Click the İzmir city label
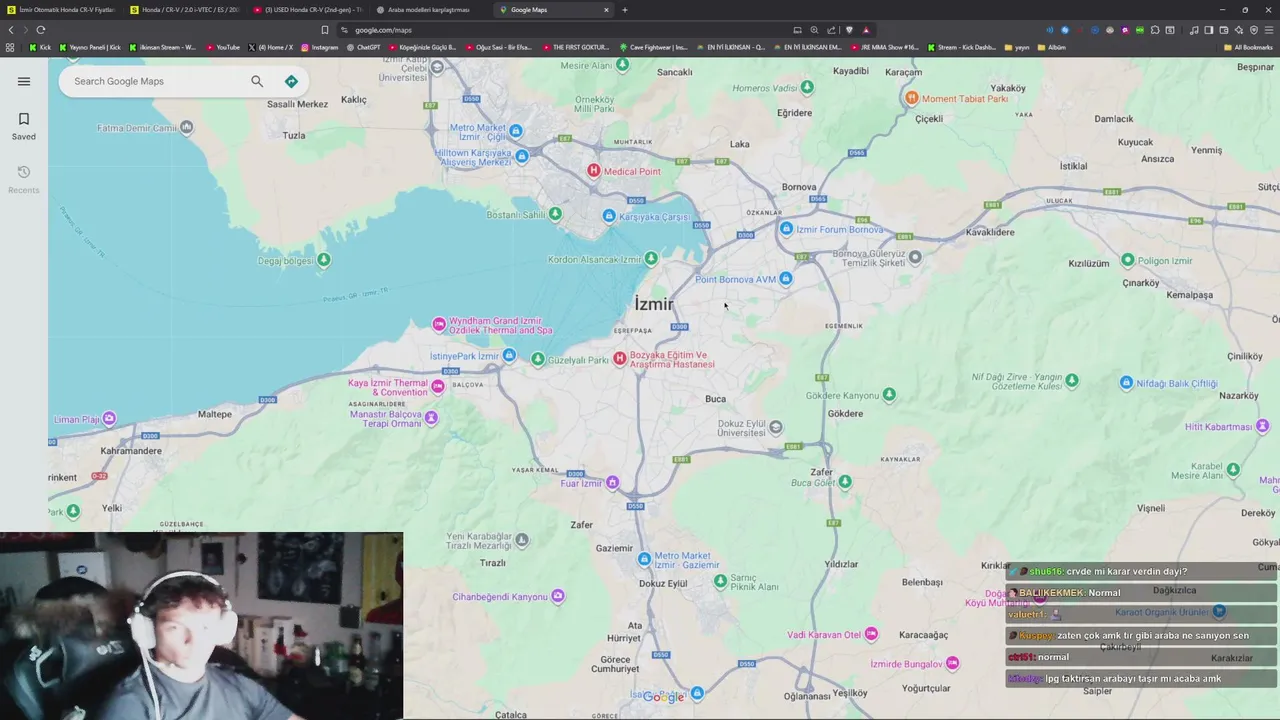The height and width of the screenshot is (720, 1280). pyautogui.click(x=654, y=304)
